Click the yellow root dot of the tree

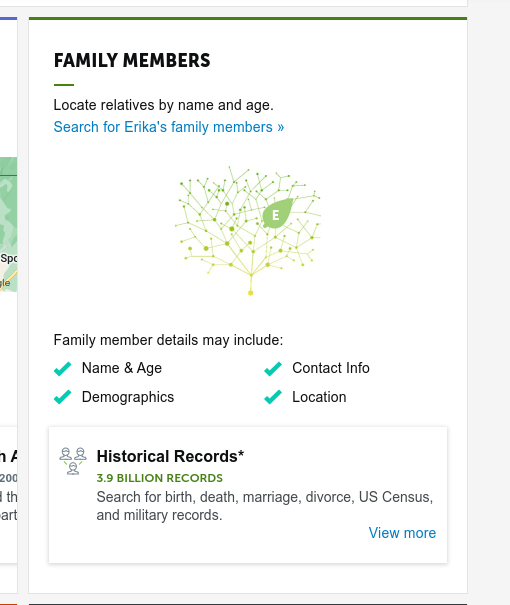(250, 293)
